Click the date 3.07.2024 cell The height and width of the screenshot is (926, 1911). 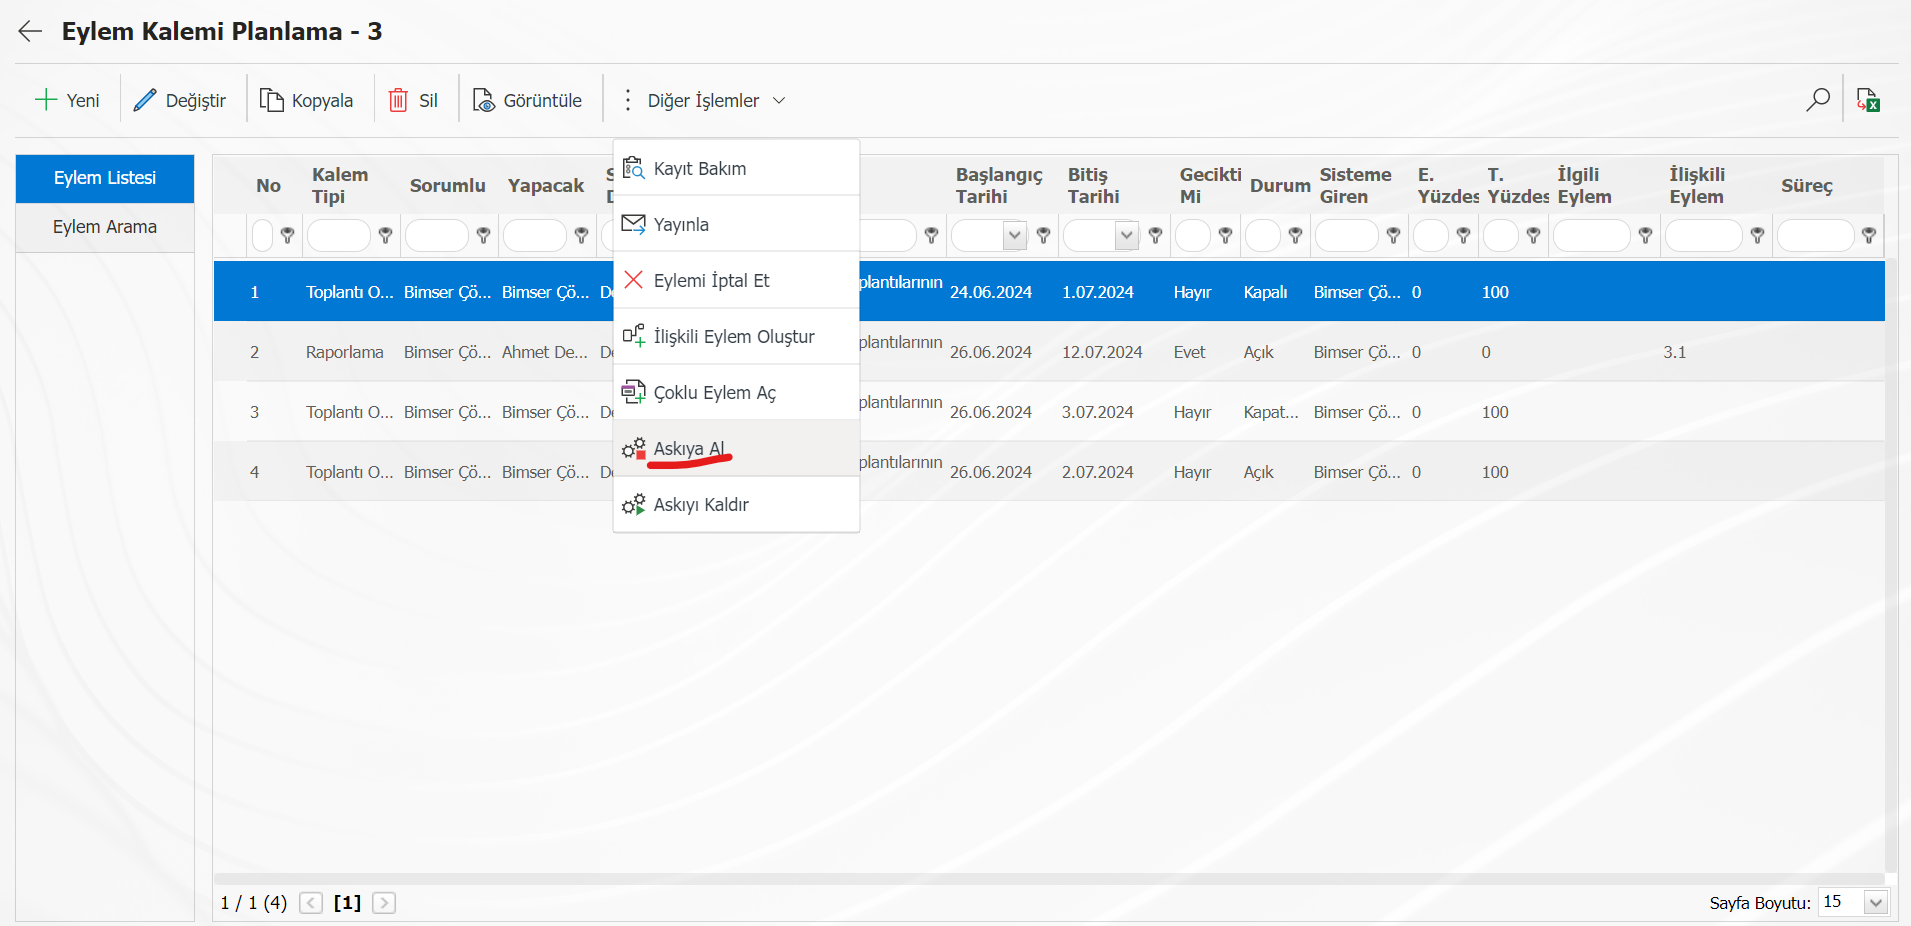(1097, 412)
